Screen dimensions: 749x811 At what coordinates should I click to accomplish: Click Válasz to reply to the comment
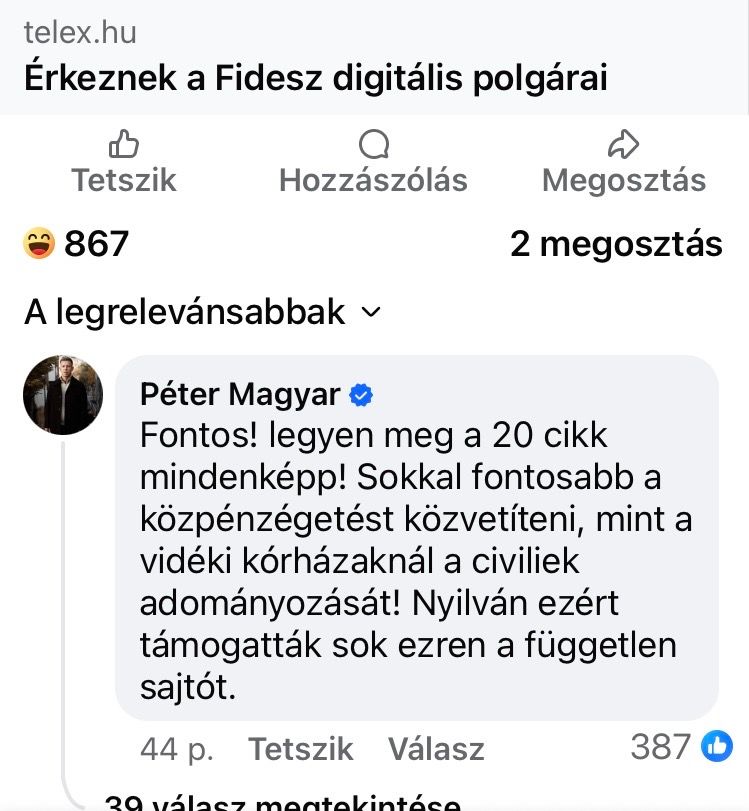point(436,749)
